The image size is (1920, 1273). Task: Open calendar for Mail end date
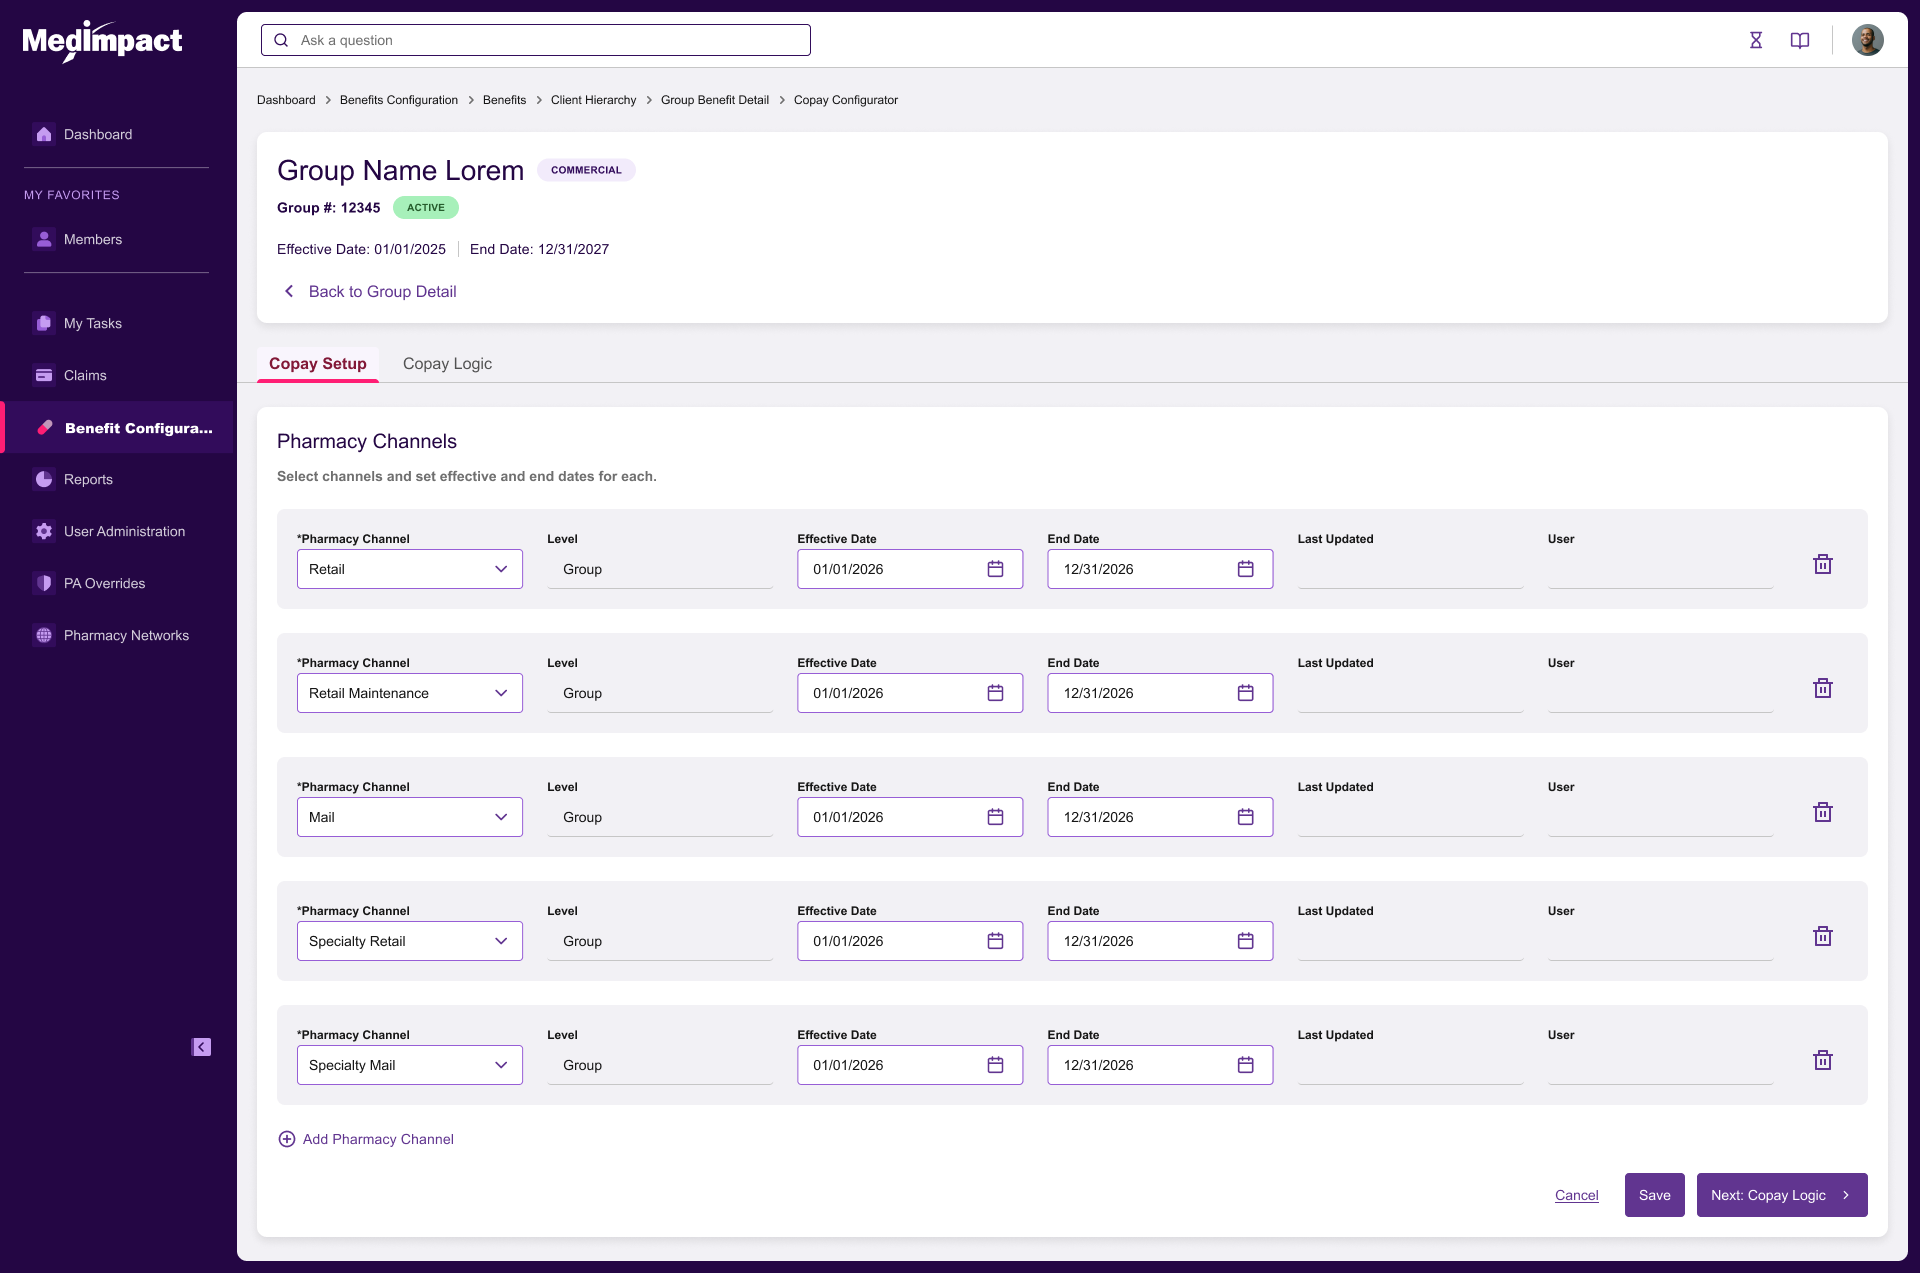pyautogui.click(x=1245, y=817)
